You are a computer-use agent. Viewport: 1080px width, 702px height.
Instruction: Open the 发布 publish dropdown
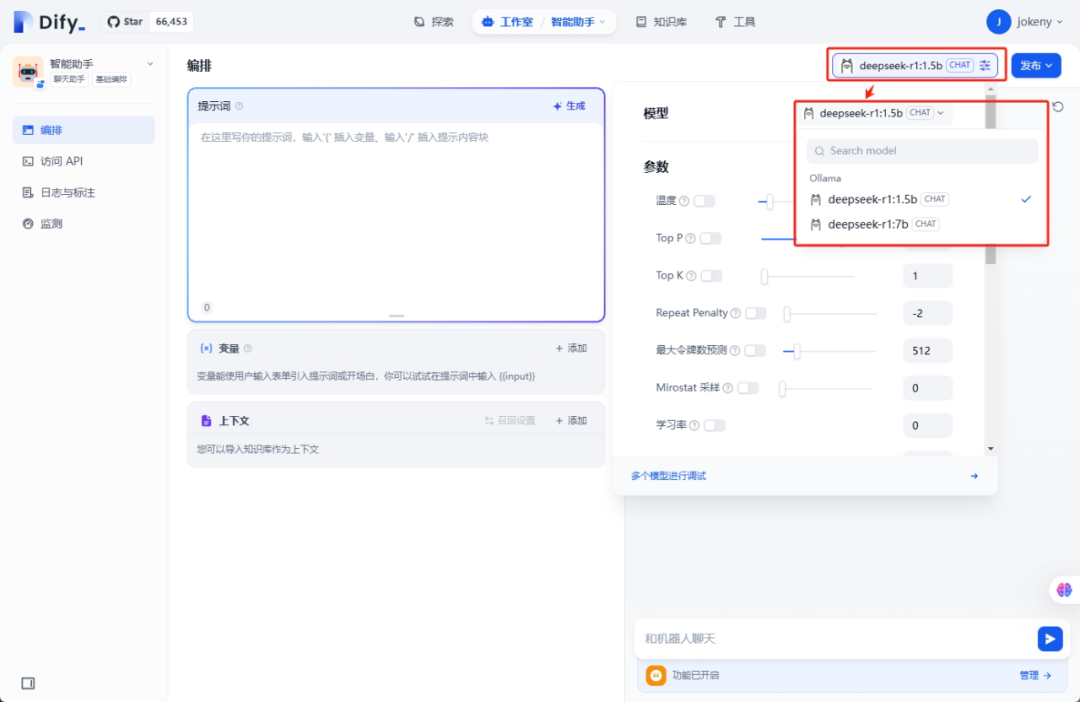[x=1036, y=65]
